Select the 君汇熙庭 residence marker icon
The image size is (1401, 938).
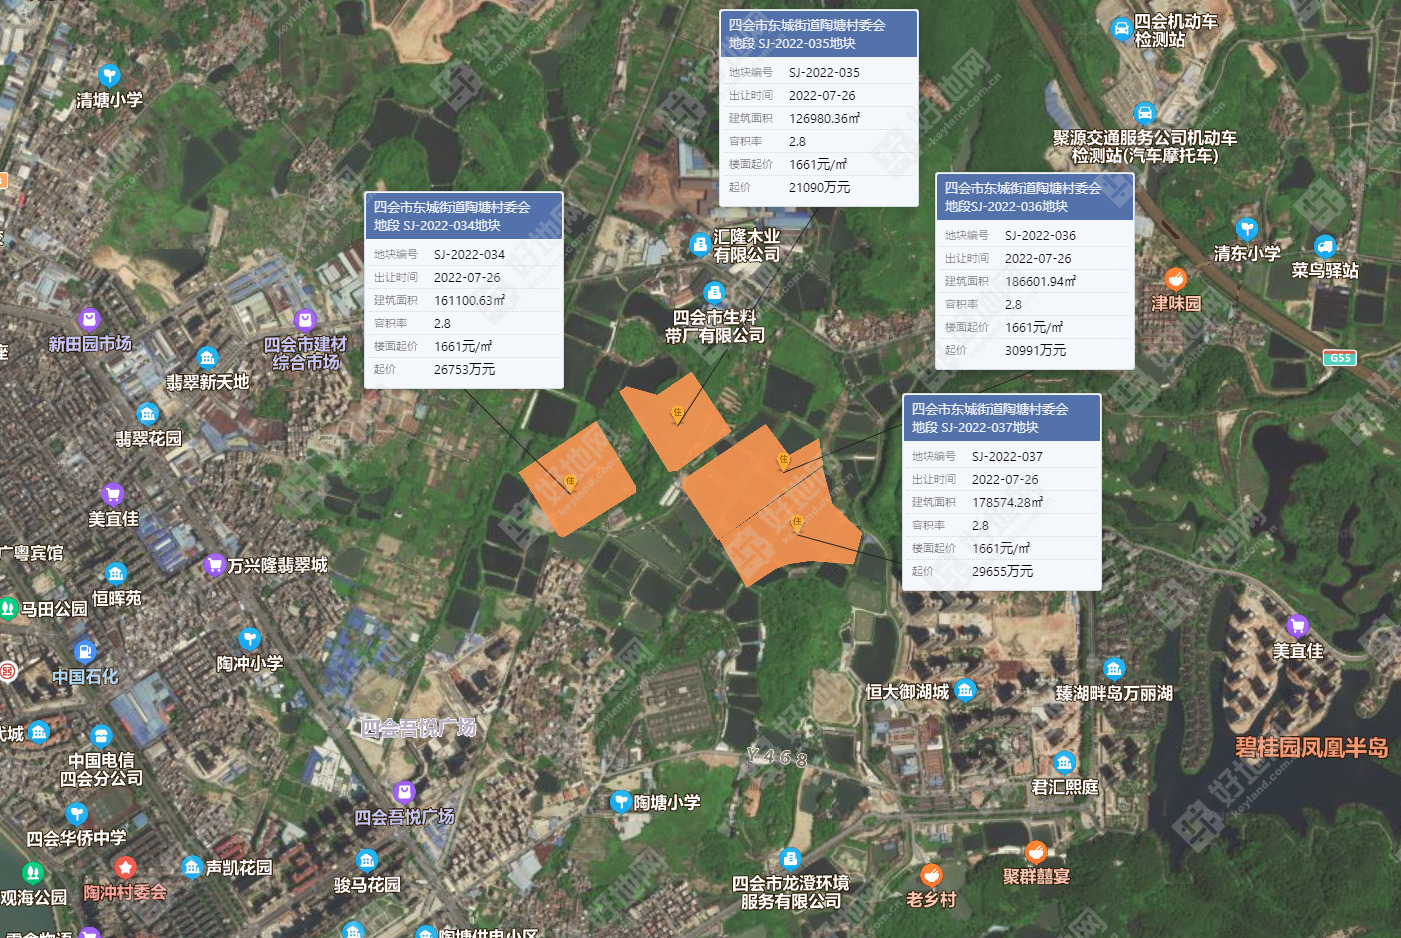point(1065,763)
